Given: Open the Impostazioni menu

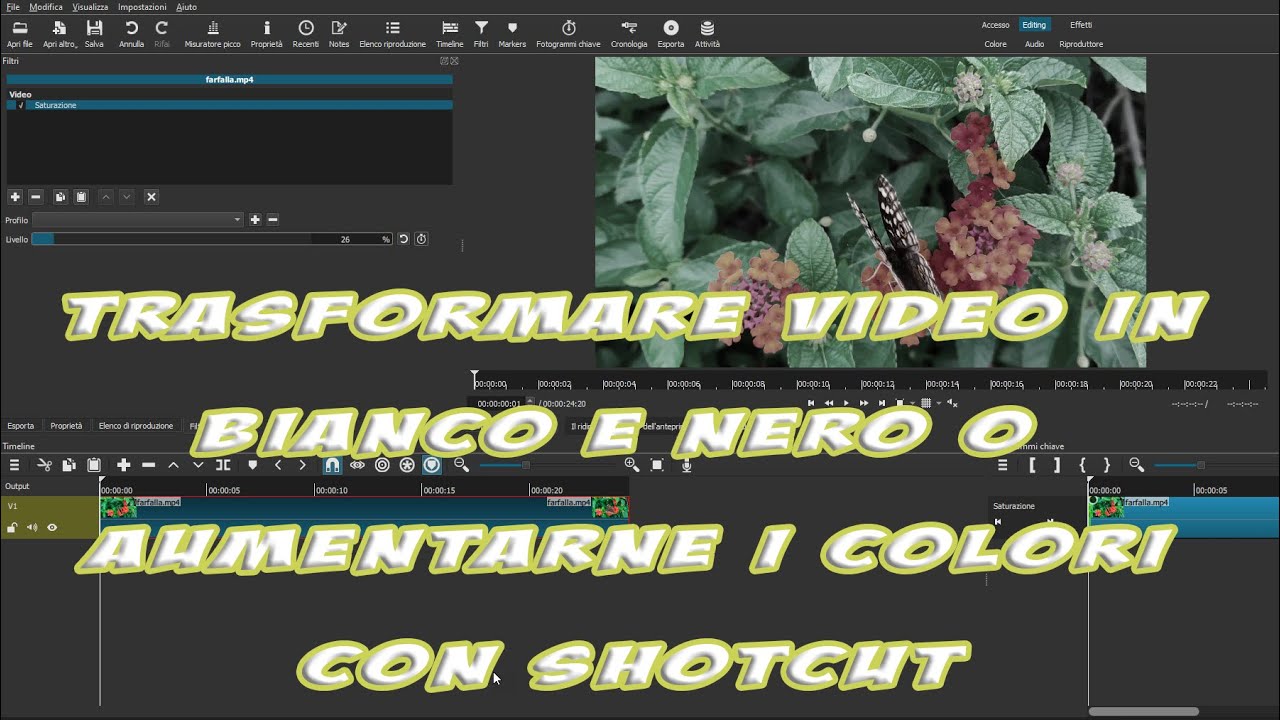Looking at the screenshot, I should [142, 7].
